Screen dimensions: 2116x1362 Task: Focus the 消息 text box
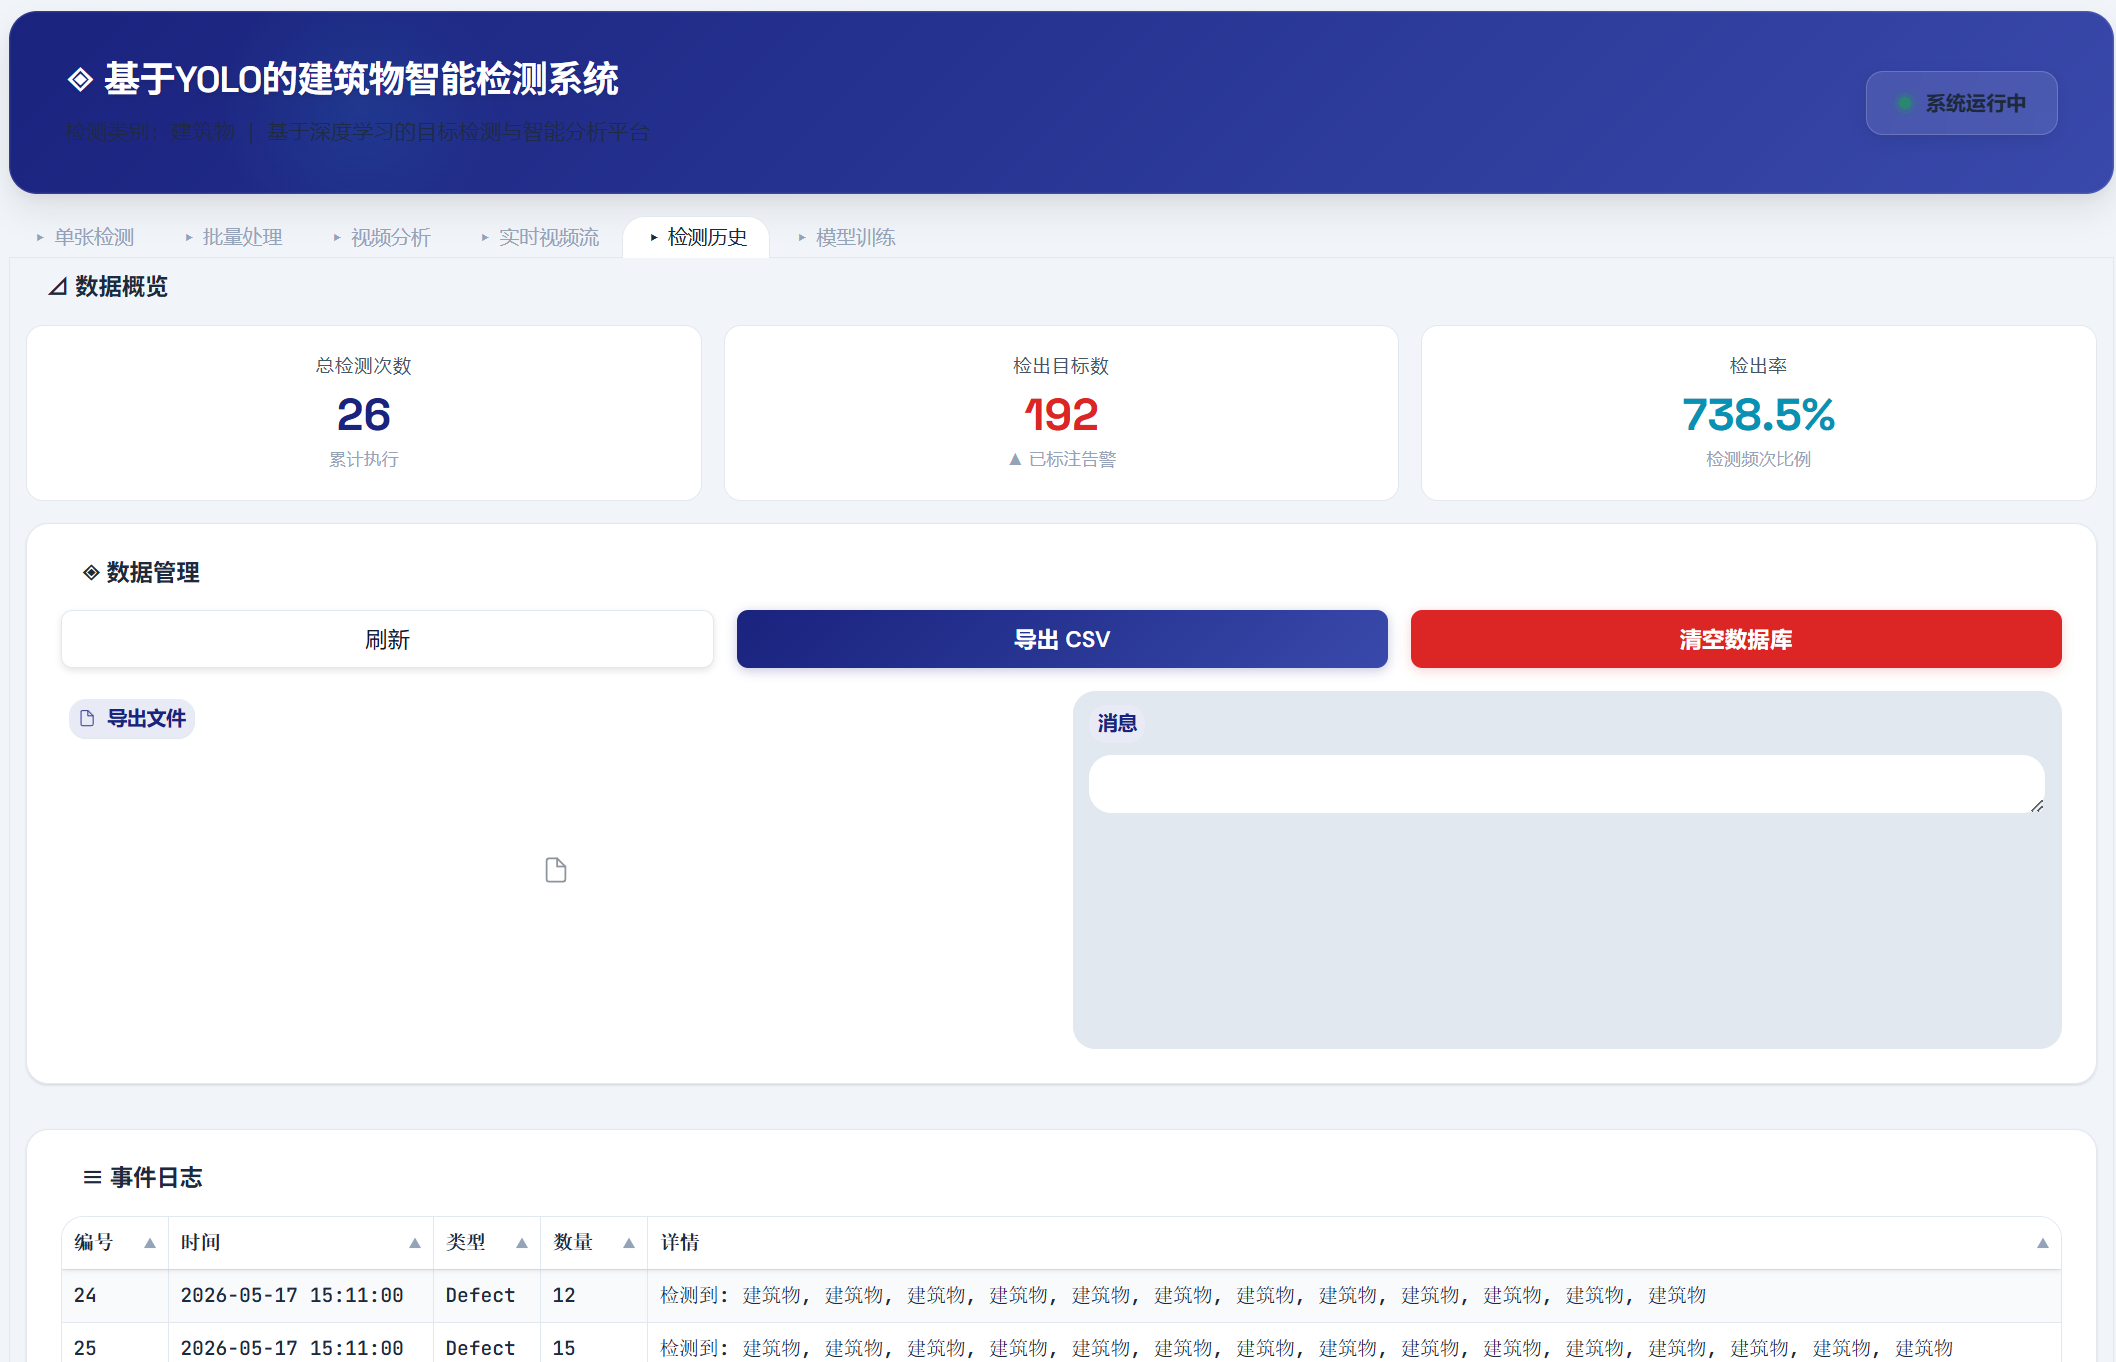(x=1566, y=784)
